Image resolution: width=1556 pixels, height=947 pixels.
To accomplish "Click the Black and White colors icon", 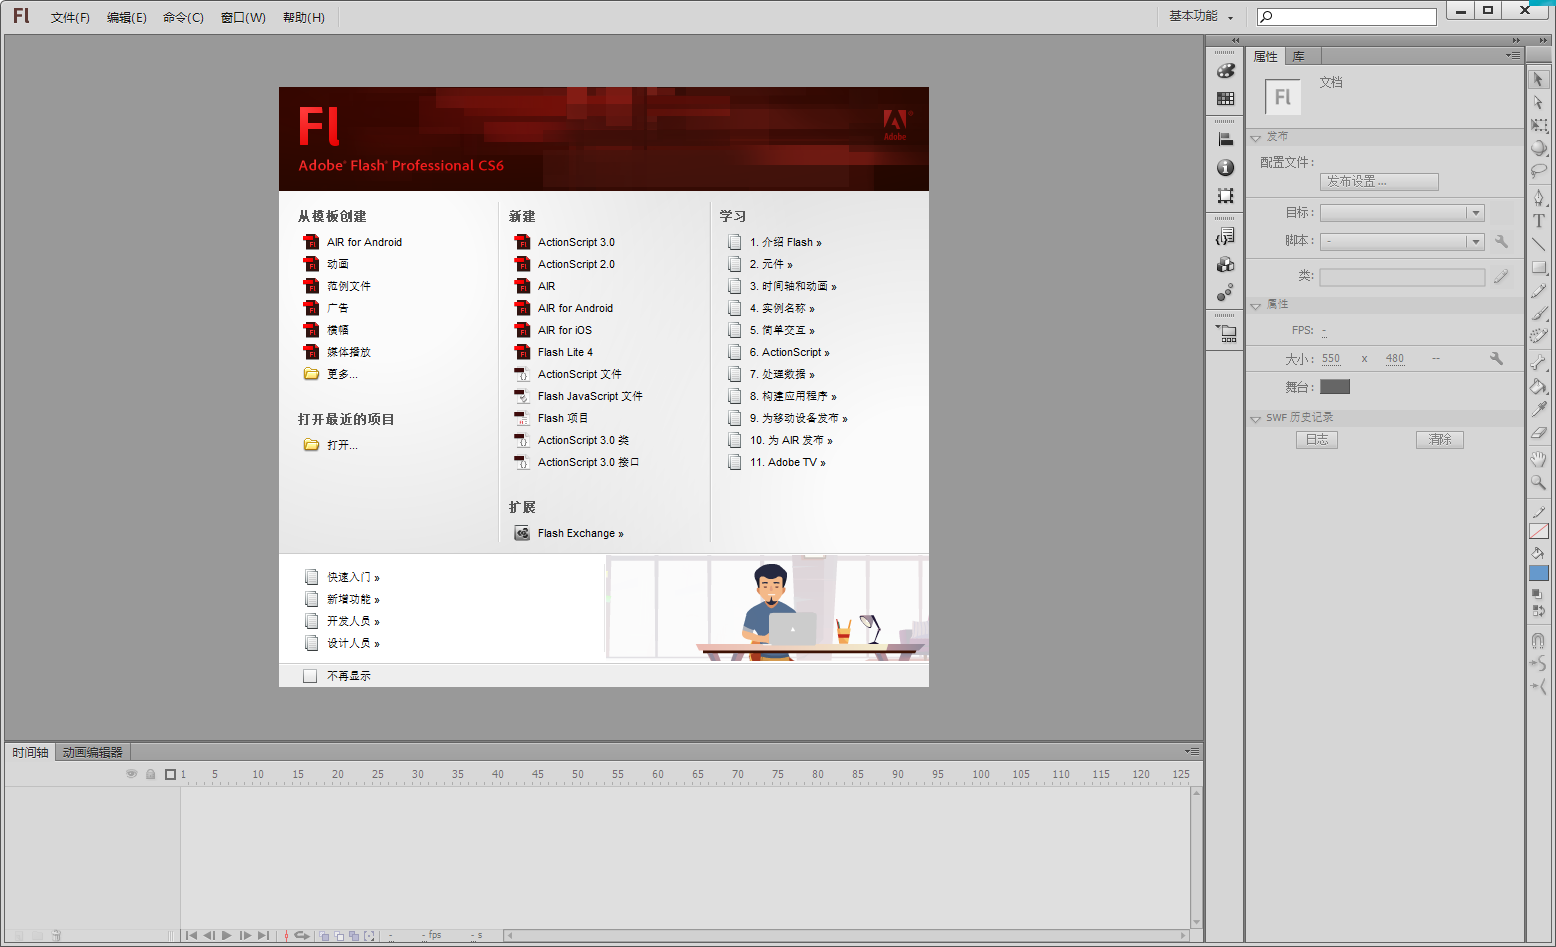I will 1538,594.
